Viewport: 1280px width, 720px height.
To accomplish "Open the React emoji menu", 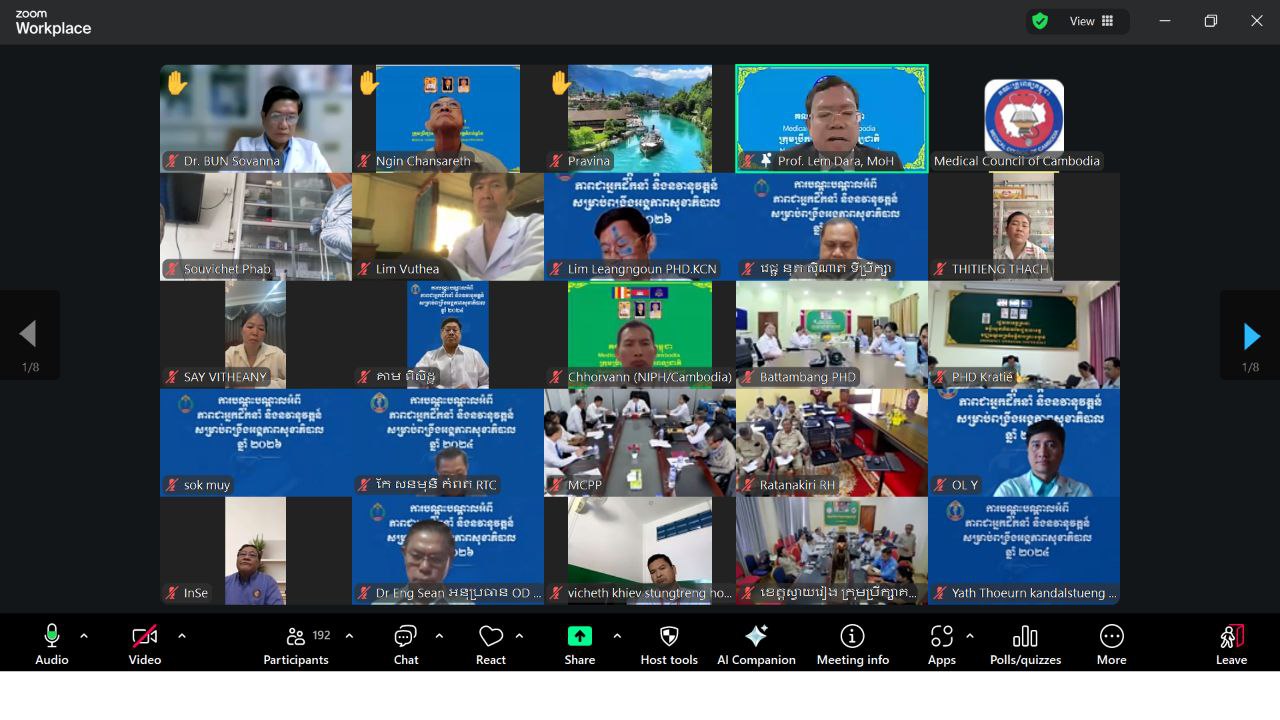I will click(x=490, y=644).
